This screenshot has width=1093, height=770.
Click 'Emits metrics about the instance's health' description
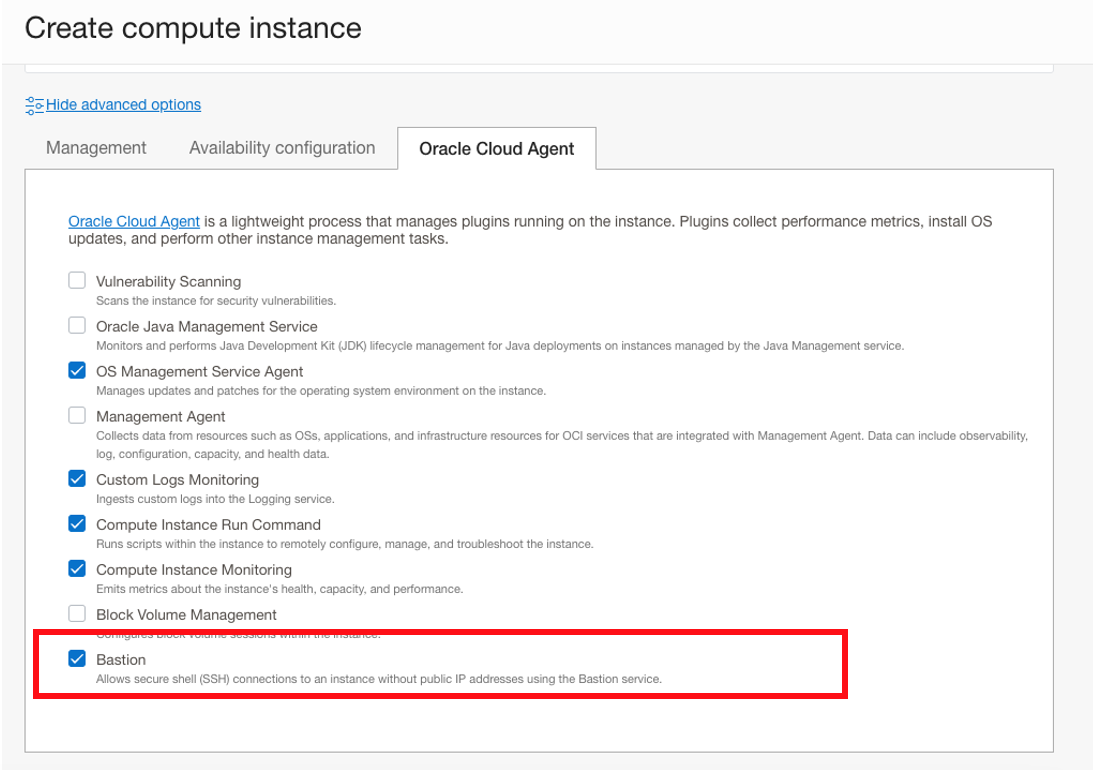pyautogui.click(x=280, y=589)
